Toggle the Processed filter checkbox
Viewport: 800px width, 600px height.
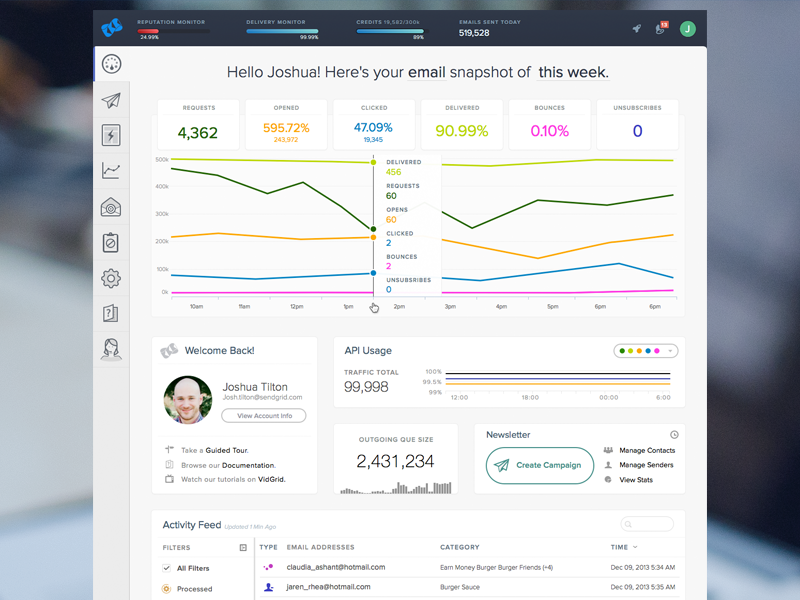coord(167,589)
